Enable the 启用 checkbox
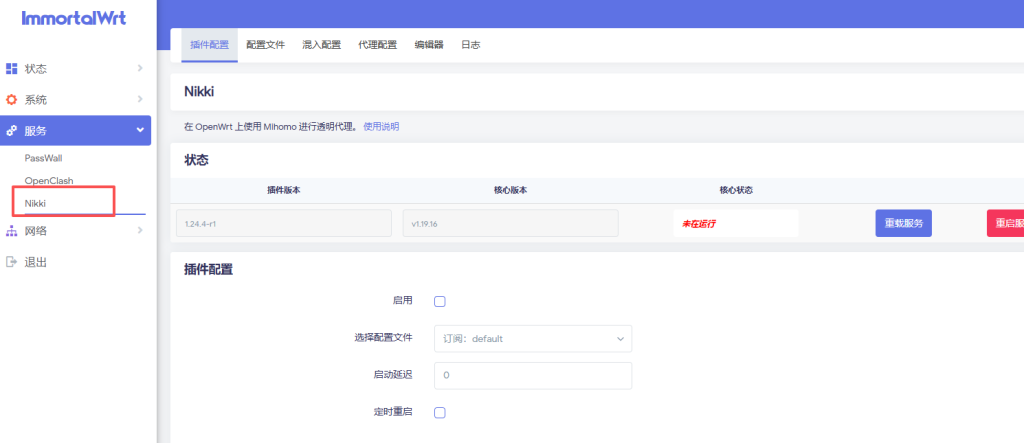Screen dimensions: 1024x443 point(440,301)
